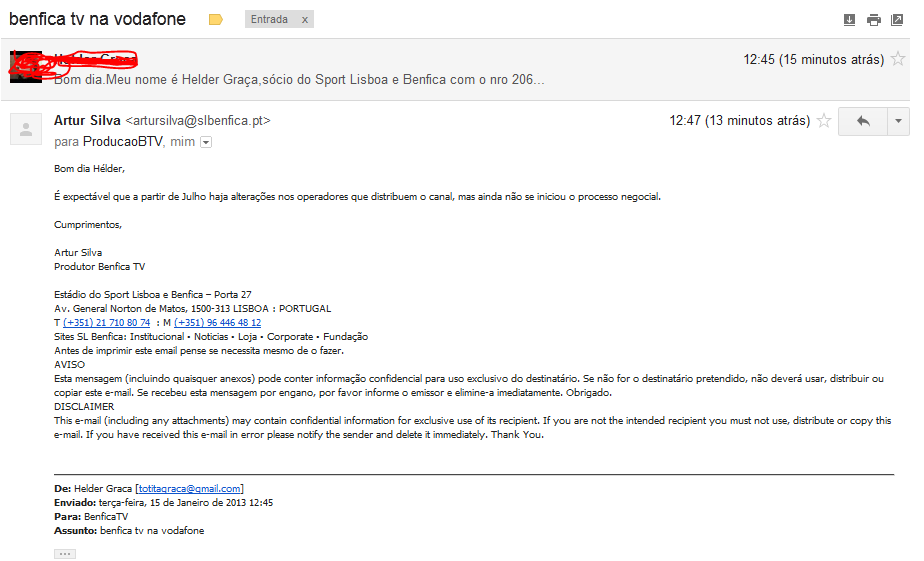Viewport: 924px width, 561px height.
Task: Click the yellow importance marker icon
Action: 215,20
